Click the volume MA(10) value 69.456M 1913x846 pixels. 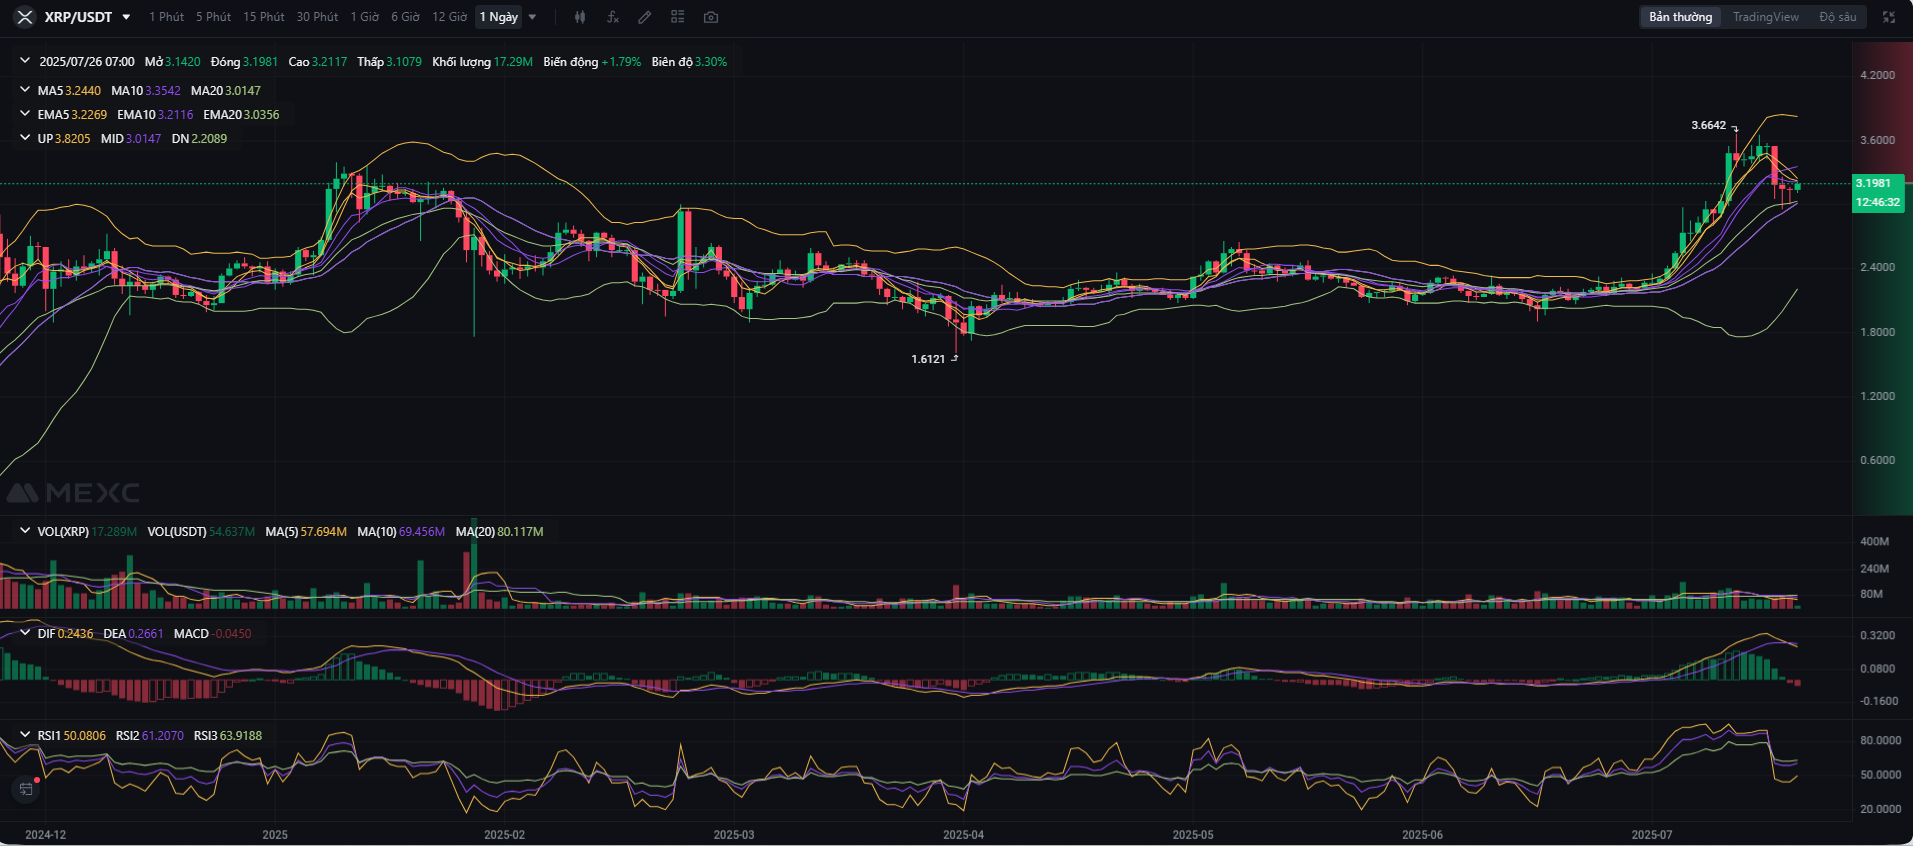[422, 531]
